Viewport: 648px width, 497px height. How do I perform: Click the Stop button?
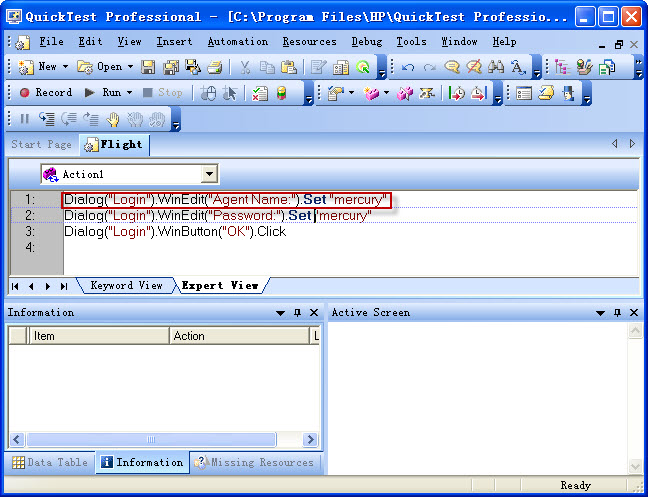click(x=162, y=93)
